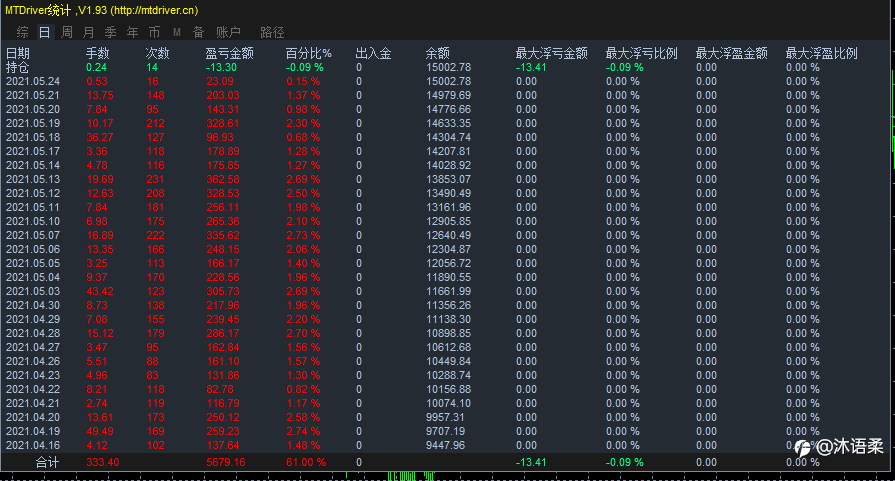Select the date row 2021.04.26

click(33, 361)
